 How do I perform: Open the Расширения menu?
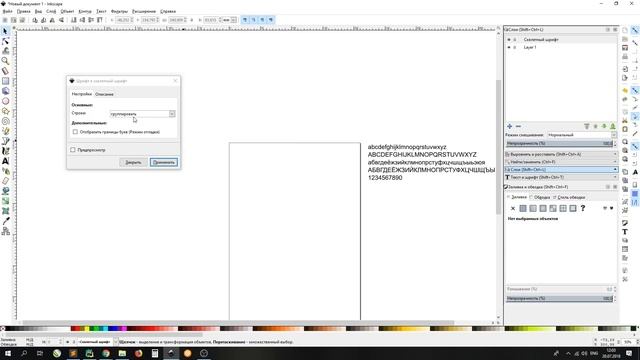tap(144, 11)
